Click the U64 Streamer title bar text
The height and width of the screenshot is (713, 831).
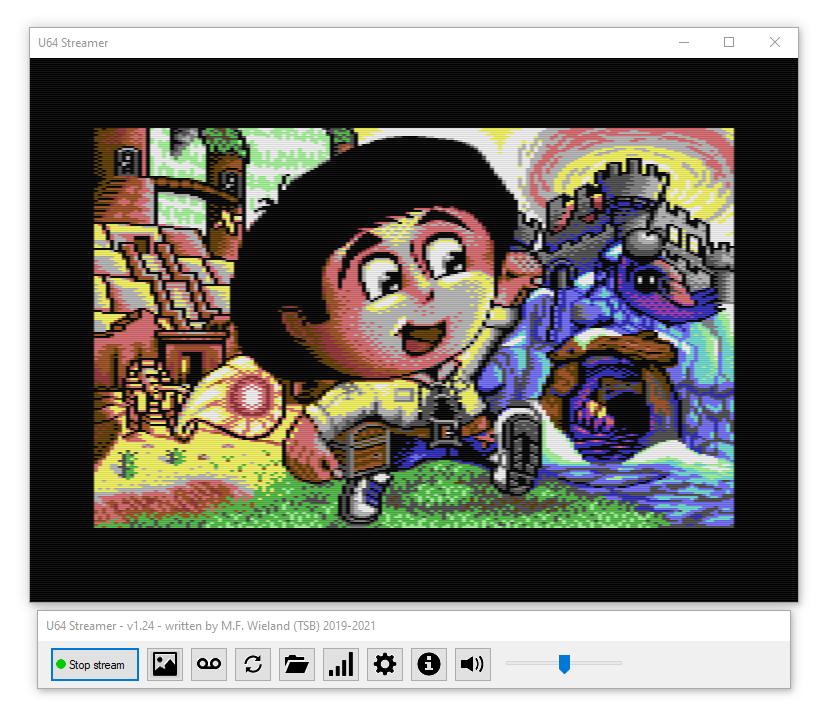click(x=73, y=43)
